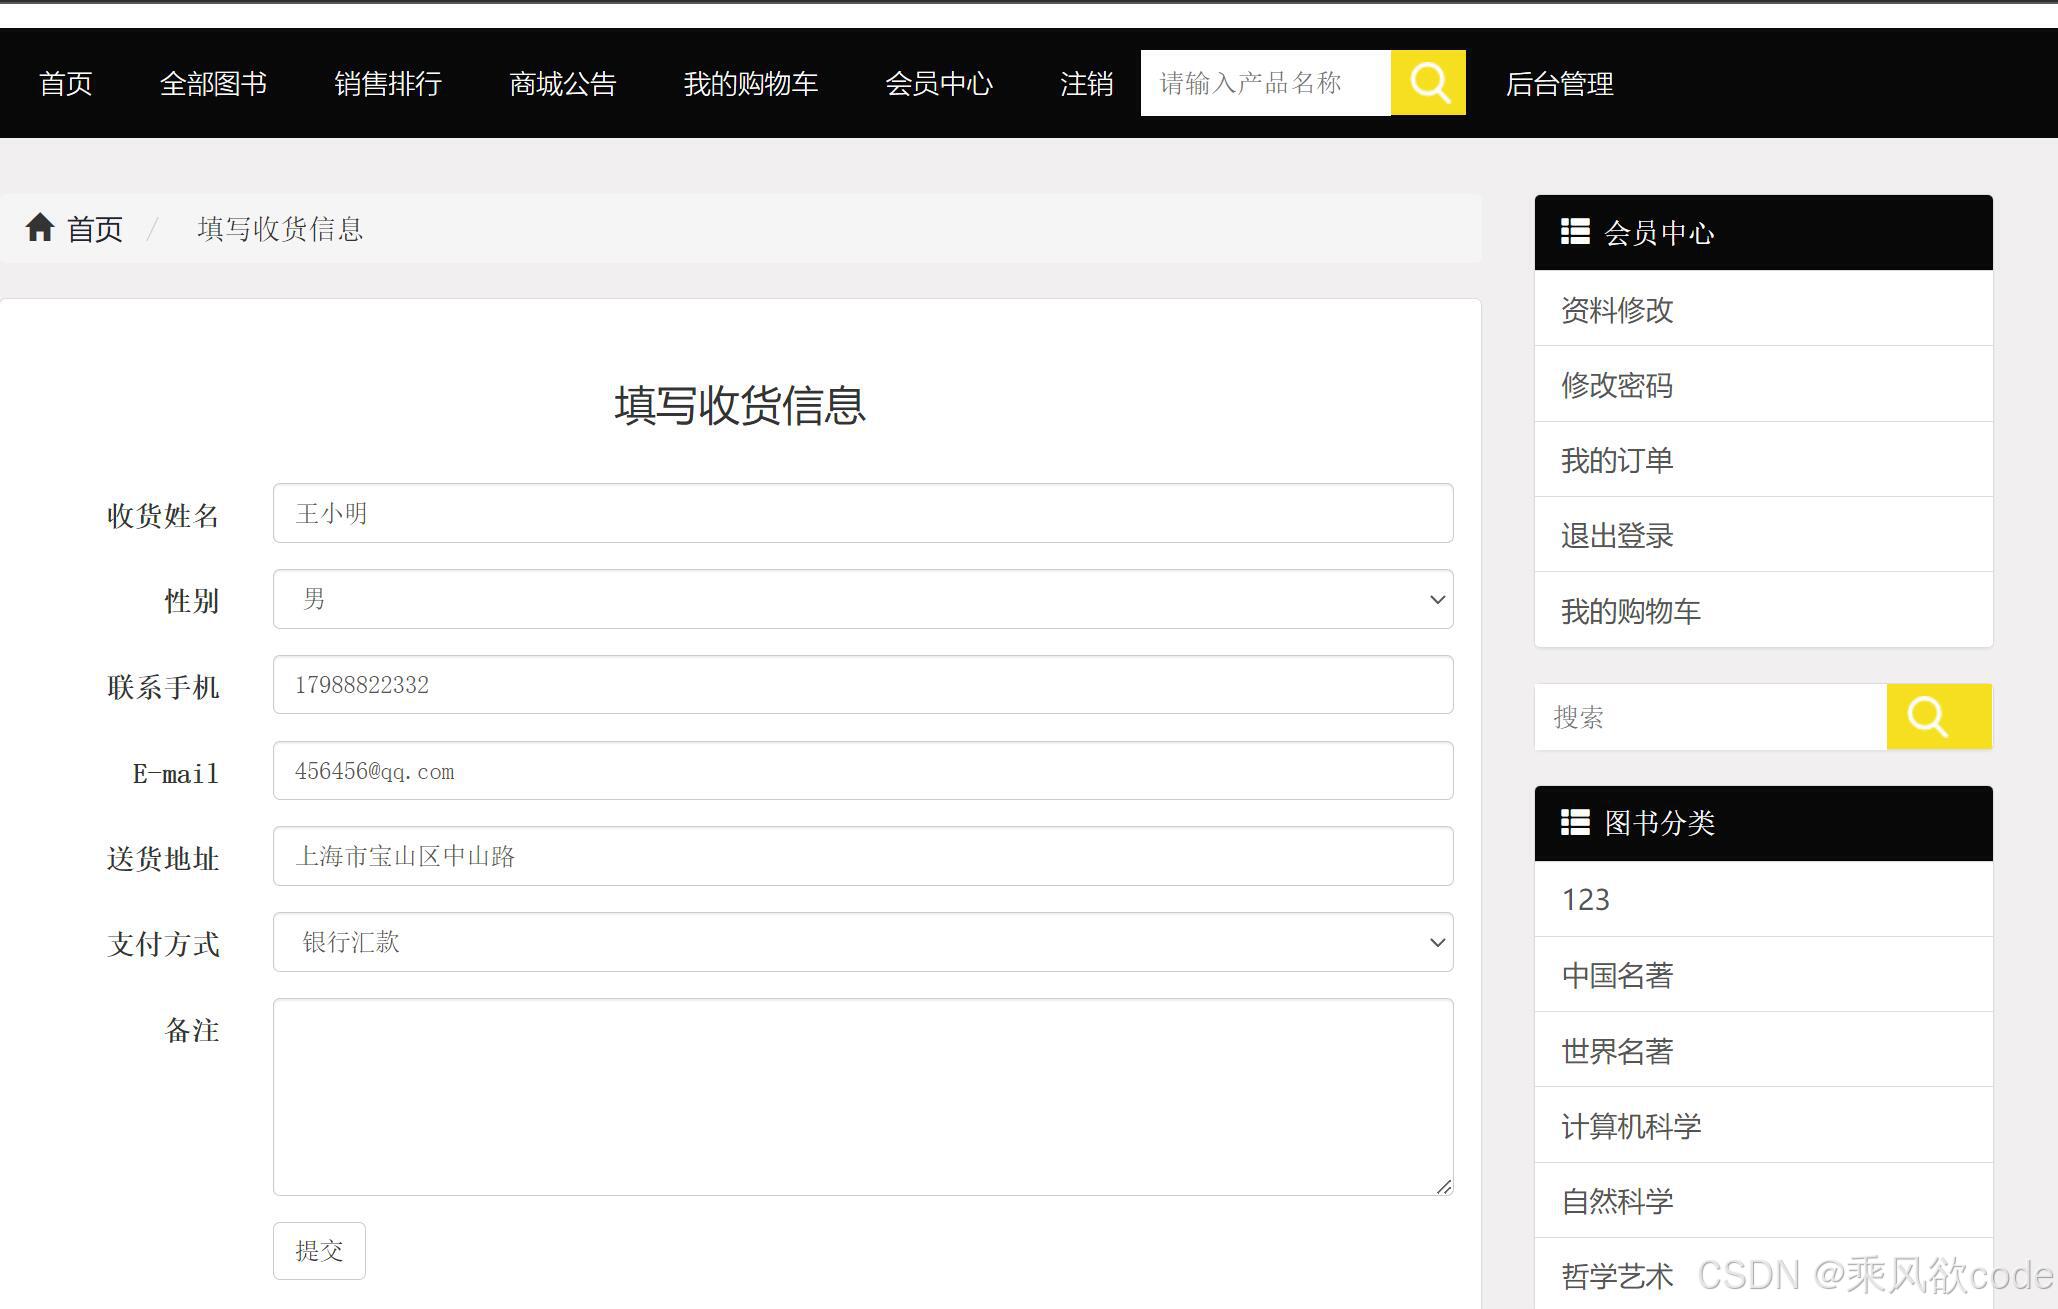Click the list icon beside 会员中心 header

pos(1575,232)
